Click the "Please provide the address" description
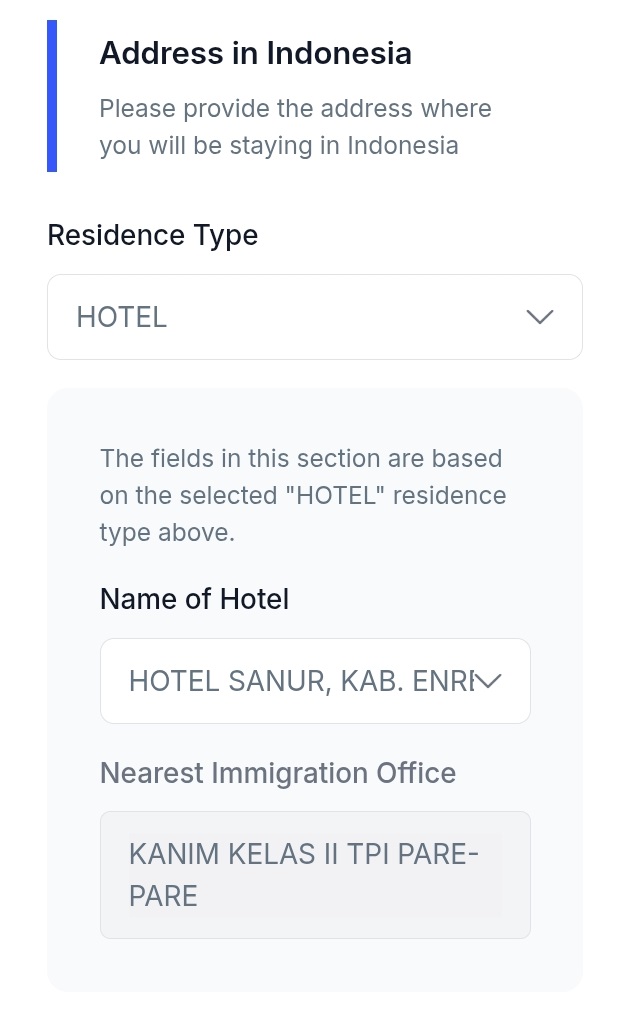The width and height of the screenshot is (621, 1025). pyautogui.click(x=295, y=108)
